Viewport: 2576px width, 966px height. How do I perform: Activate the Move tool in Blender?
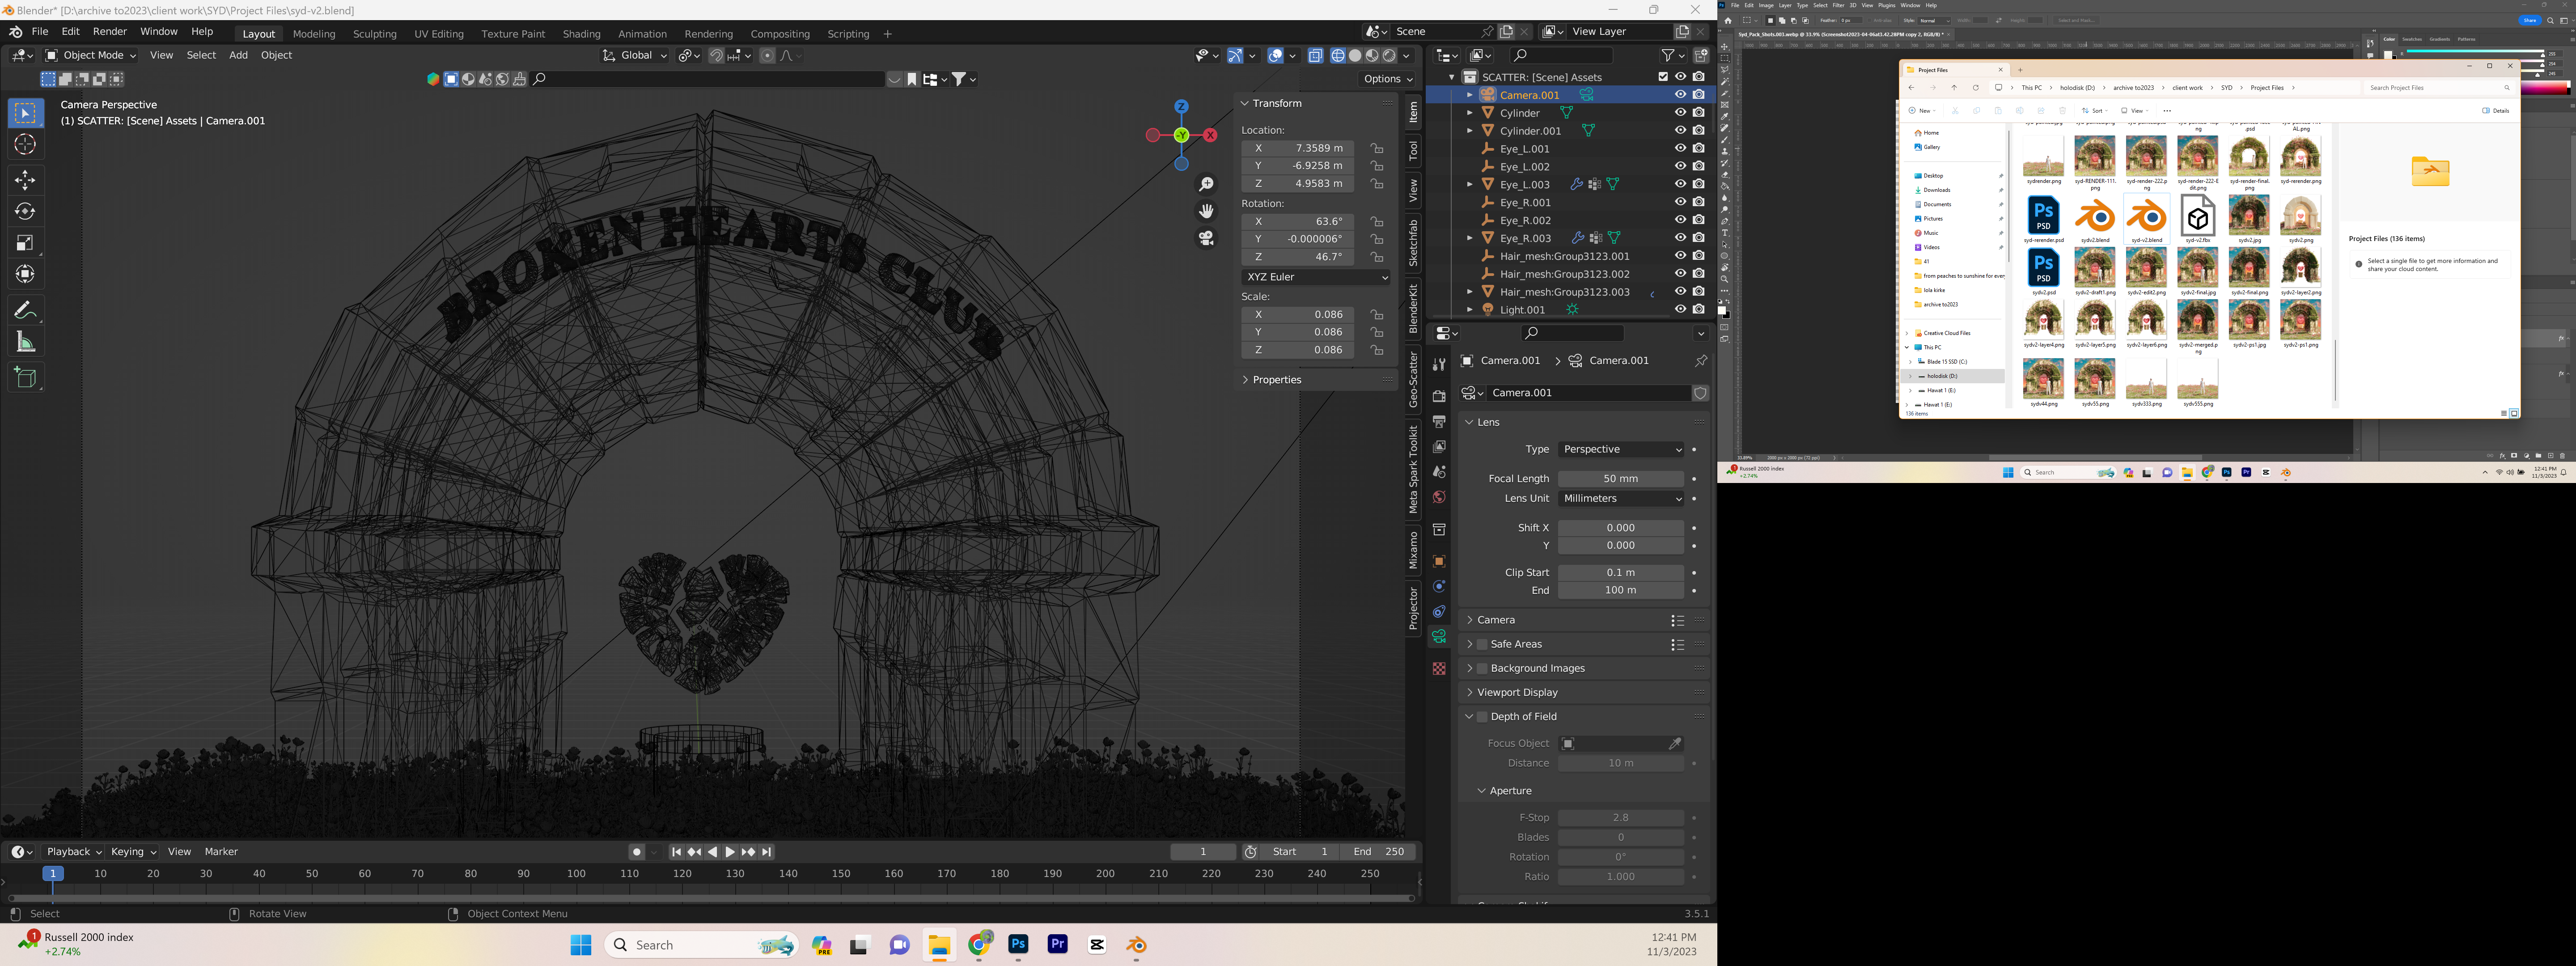(26, 180)
